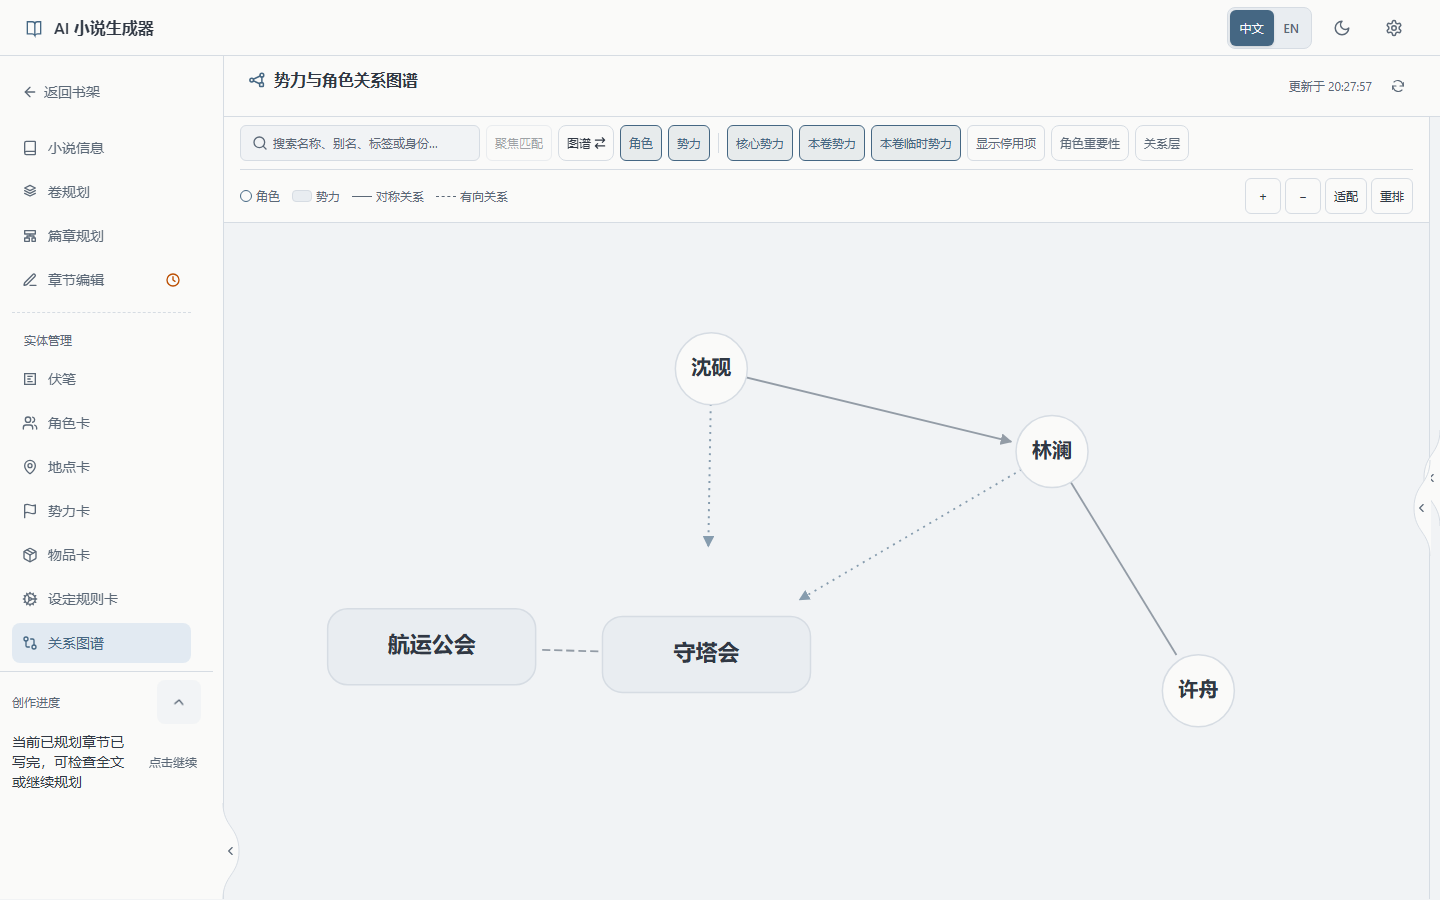The height and width of the screenshot is (900, 1440).
Task: Select the 航运公会 faction node
Action: tap(432, 646)
